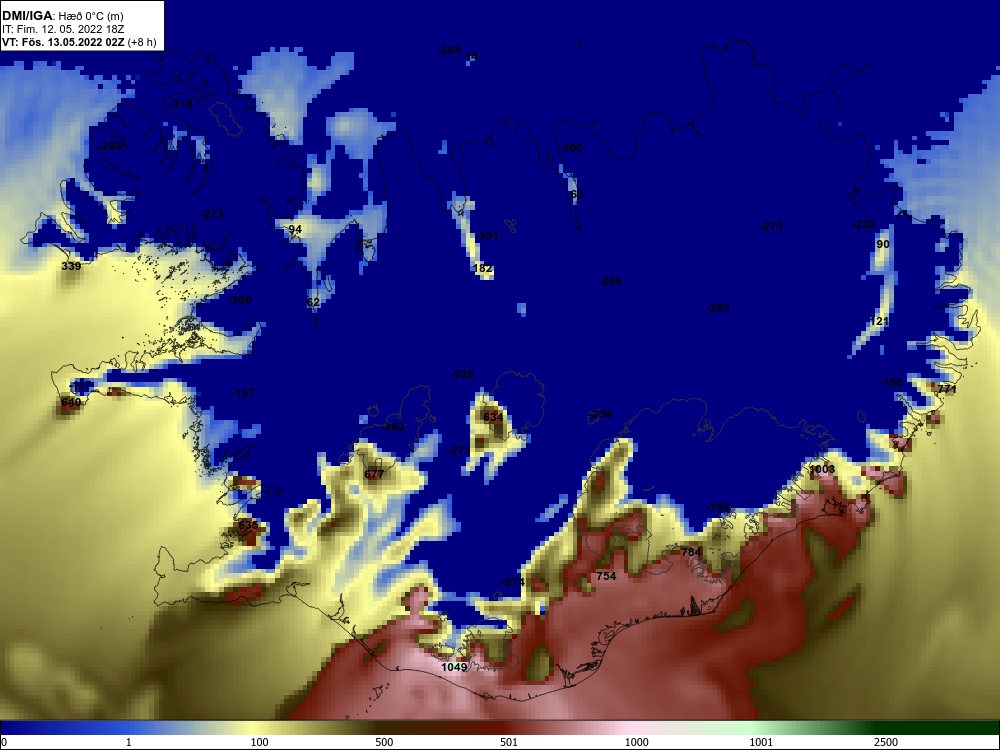The image size is (1000, 750).
Task: Click the -238 value in central area
Action: point(462,374)
